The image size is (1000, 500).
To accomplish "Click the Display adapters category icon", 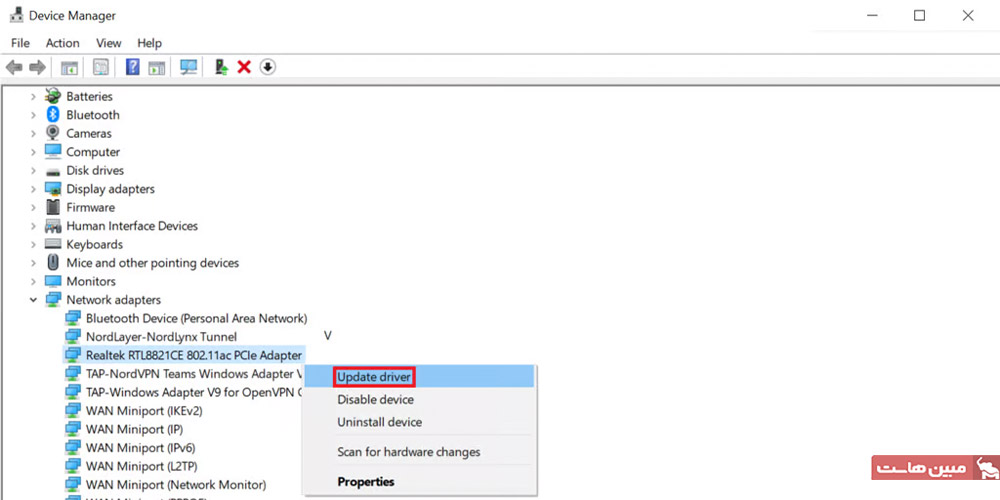I will (x=53, y=189).
